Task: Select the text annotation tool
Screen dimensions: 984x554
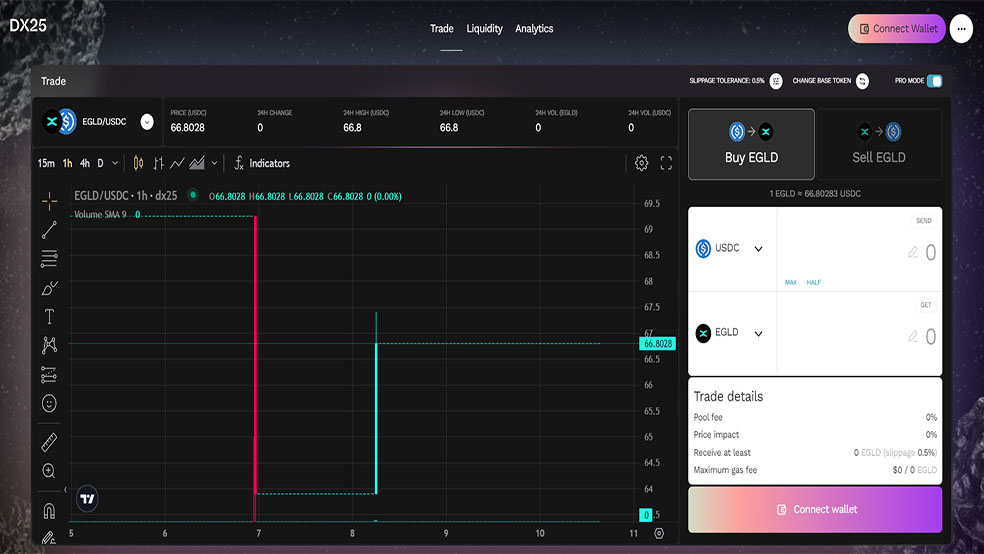Action: click(50, 316)
